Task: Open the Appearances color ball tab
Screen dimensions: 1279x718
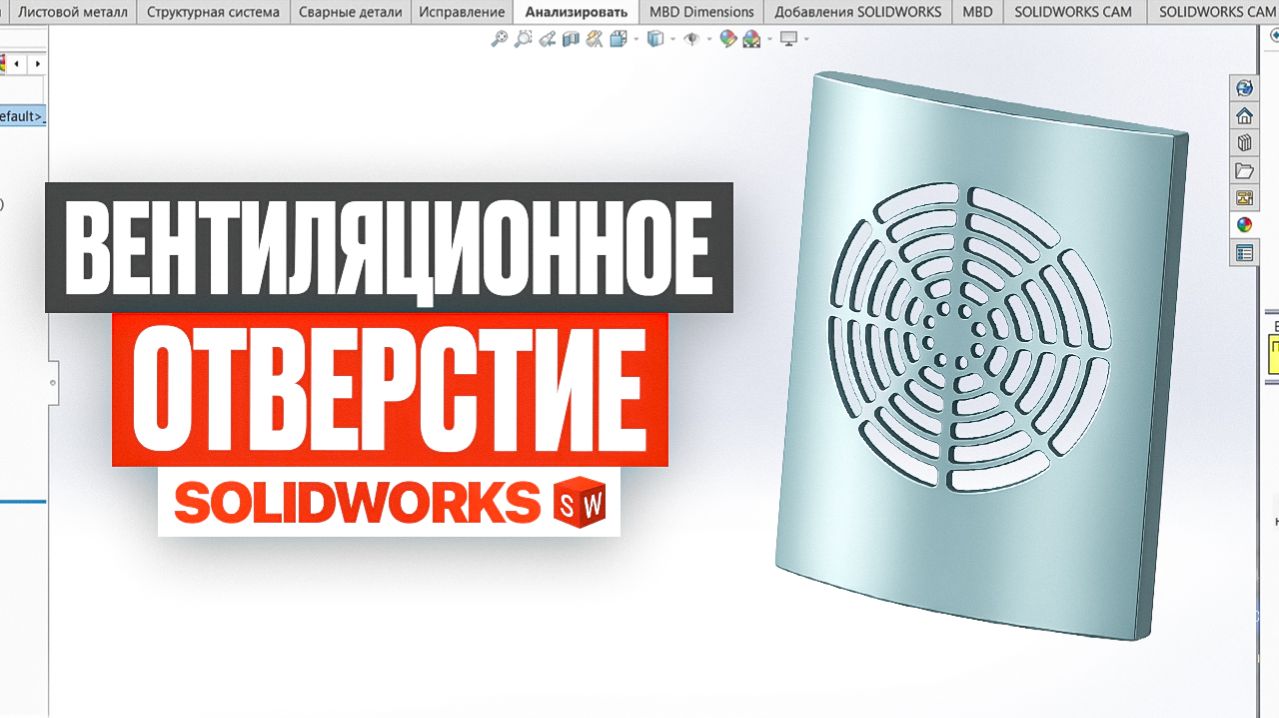Action: 1244,225
